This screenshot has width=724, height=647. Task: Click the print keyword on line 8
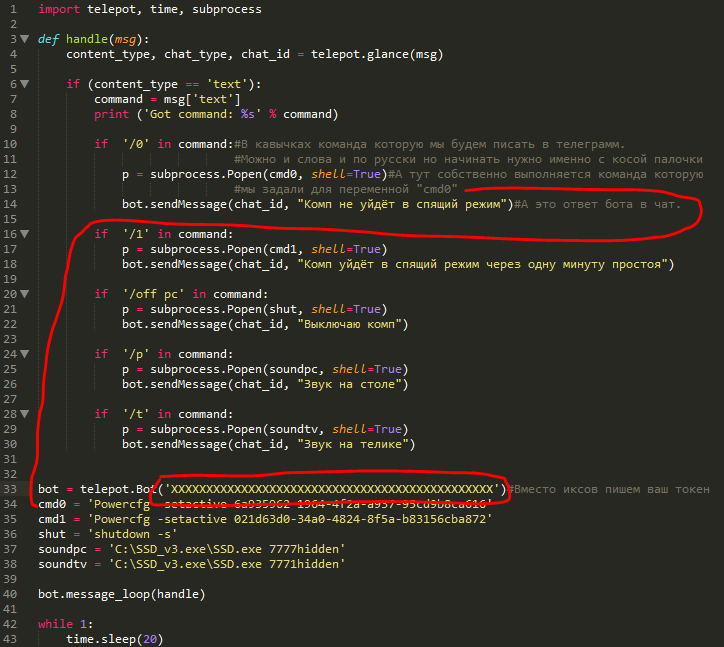111,114
